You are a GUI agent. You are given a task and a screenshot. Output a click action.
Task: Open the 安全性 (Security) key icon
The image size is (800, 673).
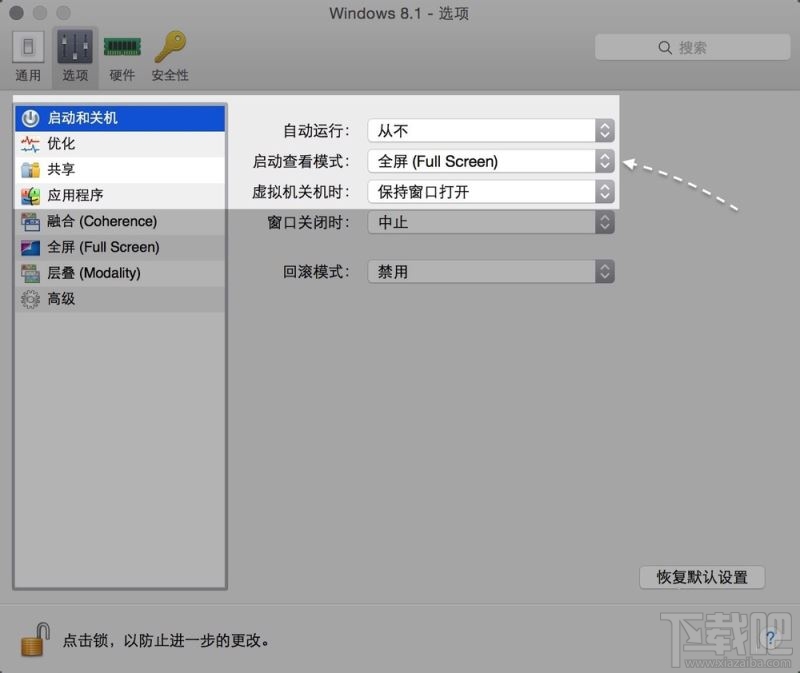[x=171, y=46]
